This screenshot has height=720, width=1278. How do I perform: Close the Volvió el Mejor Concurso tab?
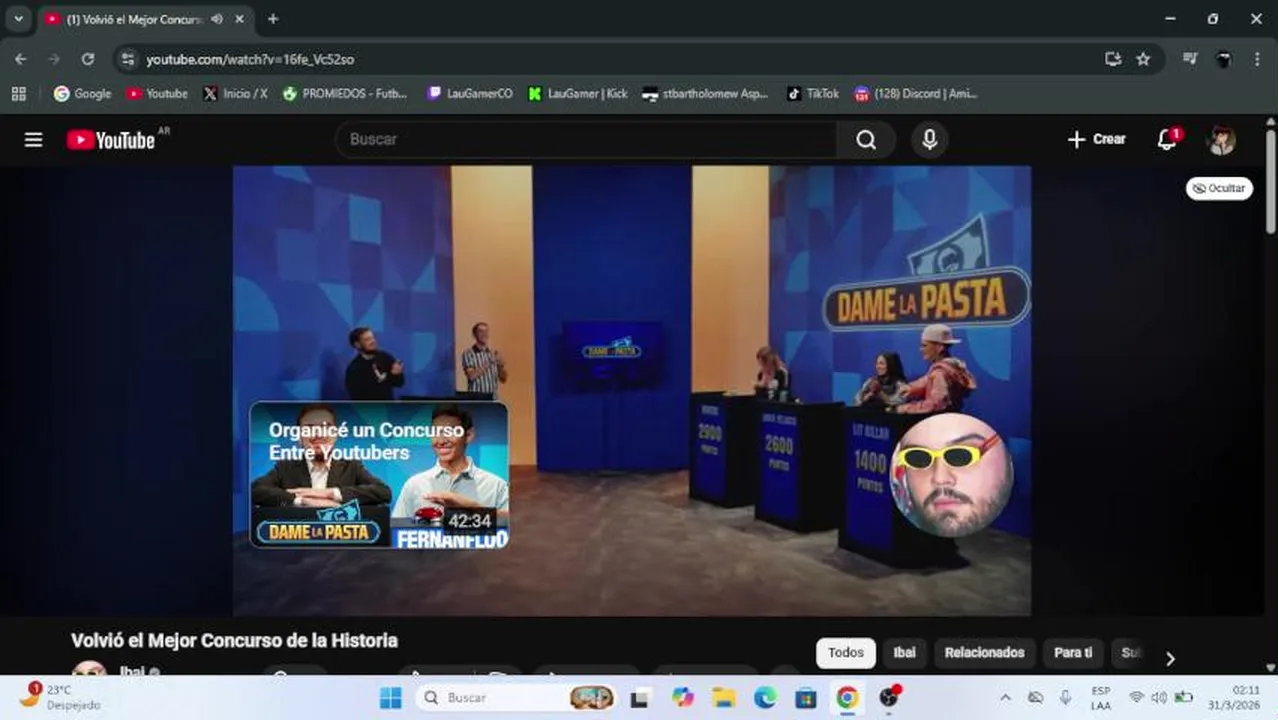click(x=239, y=19)
